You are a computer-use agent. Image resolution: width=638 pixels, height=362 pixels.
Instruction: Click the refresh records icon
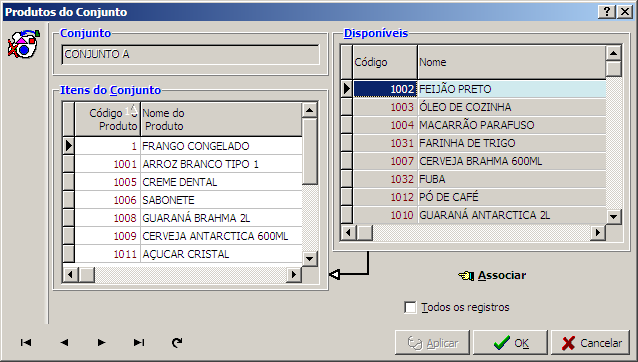point(177,342)
